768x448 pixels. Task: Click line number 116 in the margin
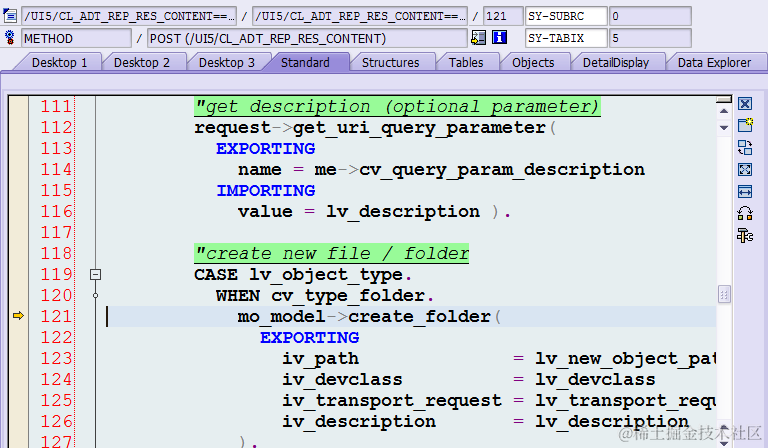pyautogui.click(x=56, y=212)
